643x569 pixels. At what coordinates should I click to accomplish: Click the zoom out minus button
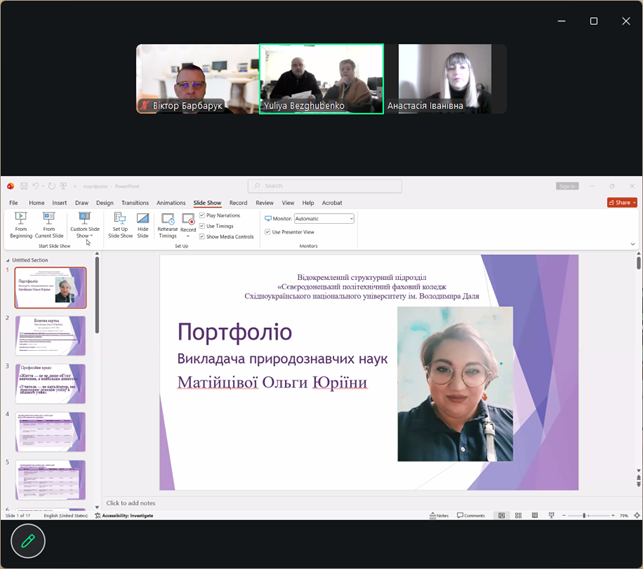(564, 515)
